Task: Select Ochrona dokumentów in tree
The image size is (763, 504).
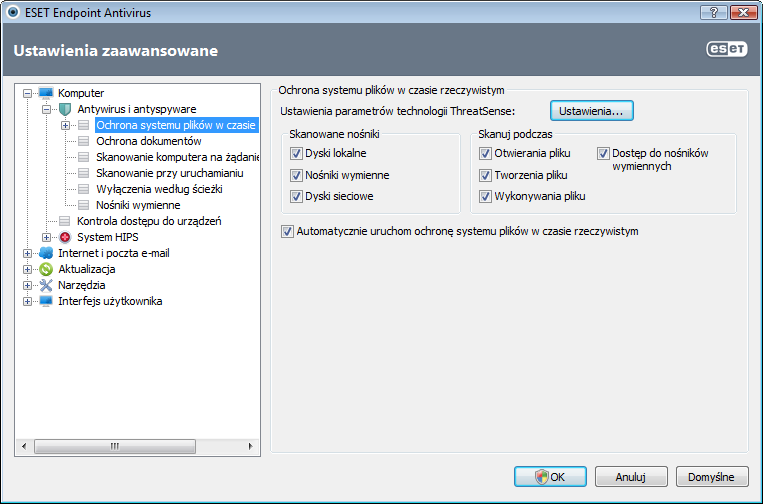Action: 149,141
